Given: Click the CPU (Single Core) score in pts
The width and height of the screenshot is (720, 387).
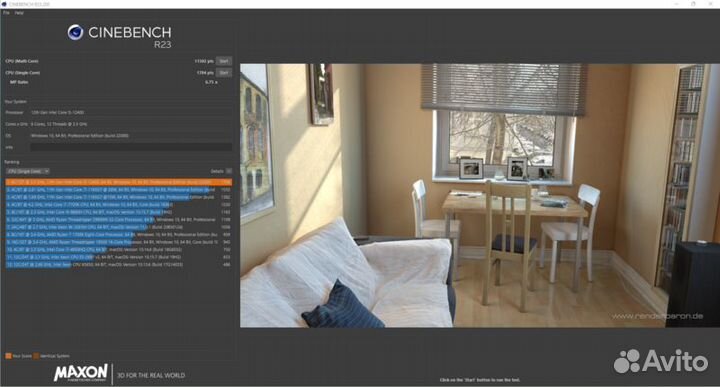Looking at the screenshot, I should [x=205, y=73].
